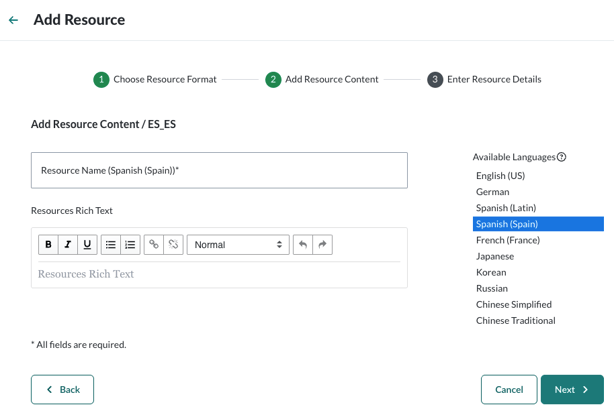Screen dimensions: 614x415
Task: Toggle bold formatting in the editor
Action: point(48,245)
